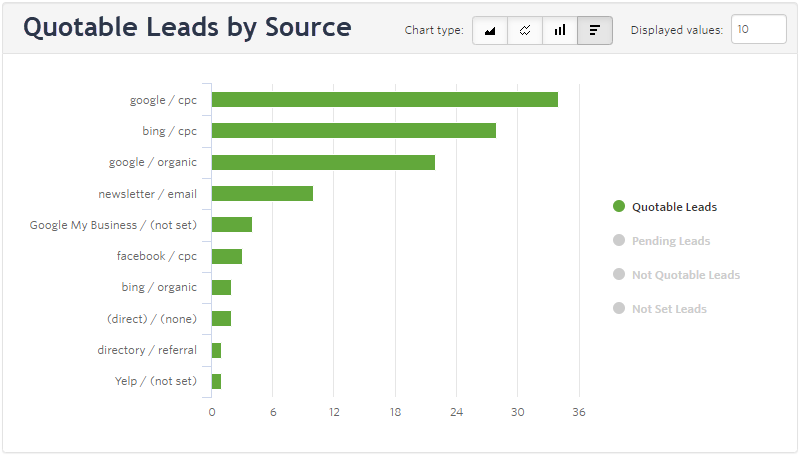The height and width of the screenshot is (455, 800).
Task: Click the x-axis value 18
Action: [395, 412]
